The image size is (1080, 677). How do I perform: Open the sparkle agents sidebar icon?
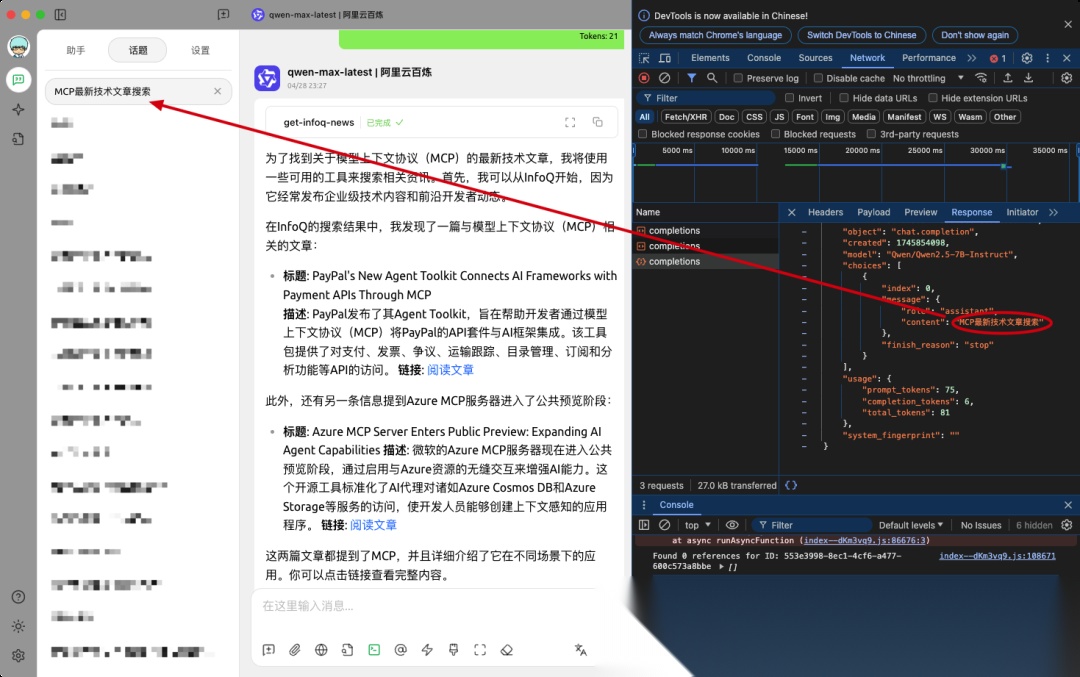[19, 110]
